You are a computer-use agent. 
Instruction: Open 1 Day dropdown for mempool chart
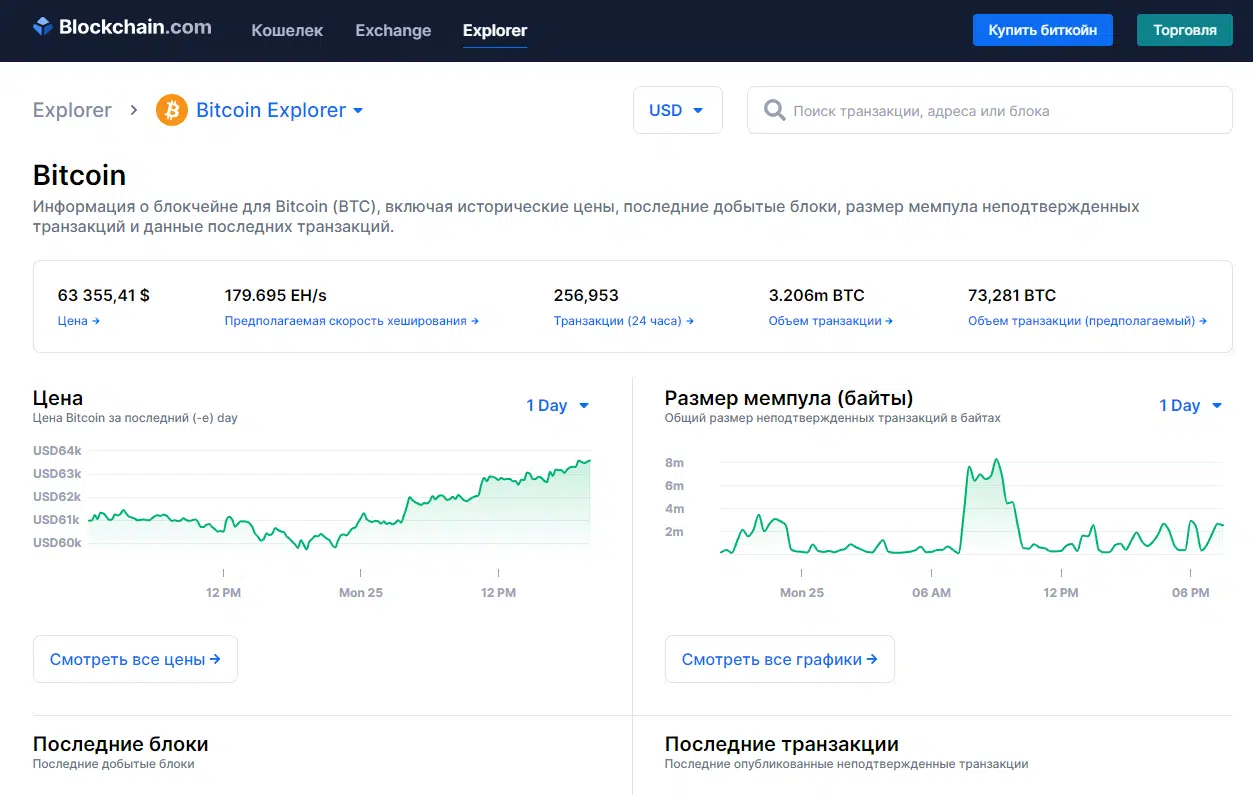[1191, 405]
